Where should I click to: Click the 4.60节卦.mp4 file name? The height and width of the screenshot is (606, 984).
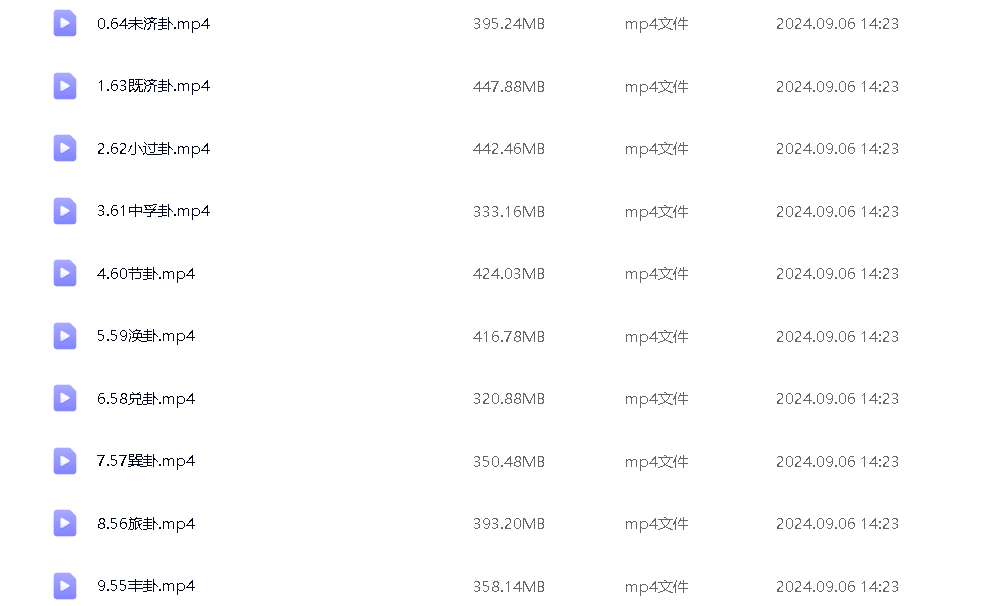[146, 274]
